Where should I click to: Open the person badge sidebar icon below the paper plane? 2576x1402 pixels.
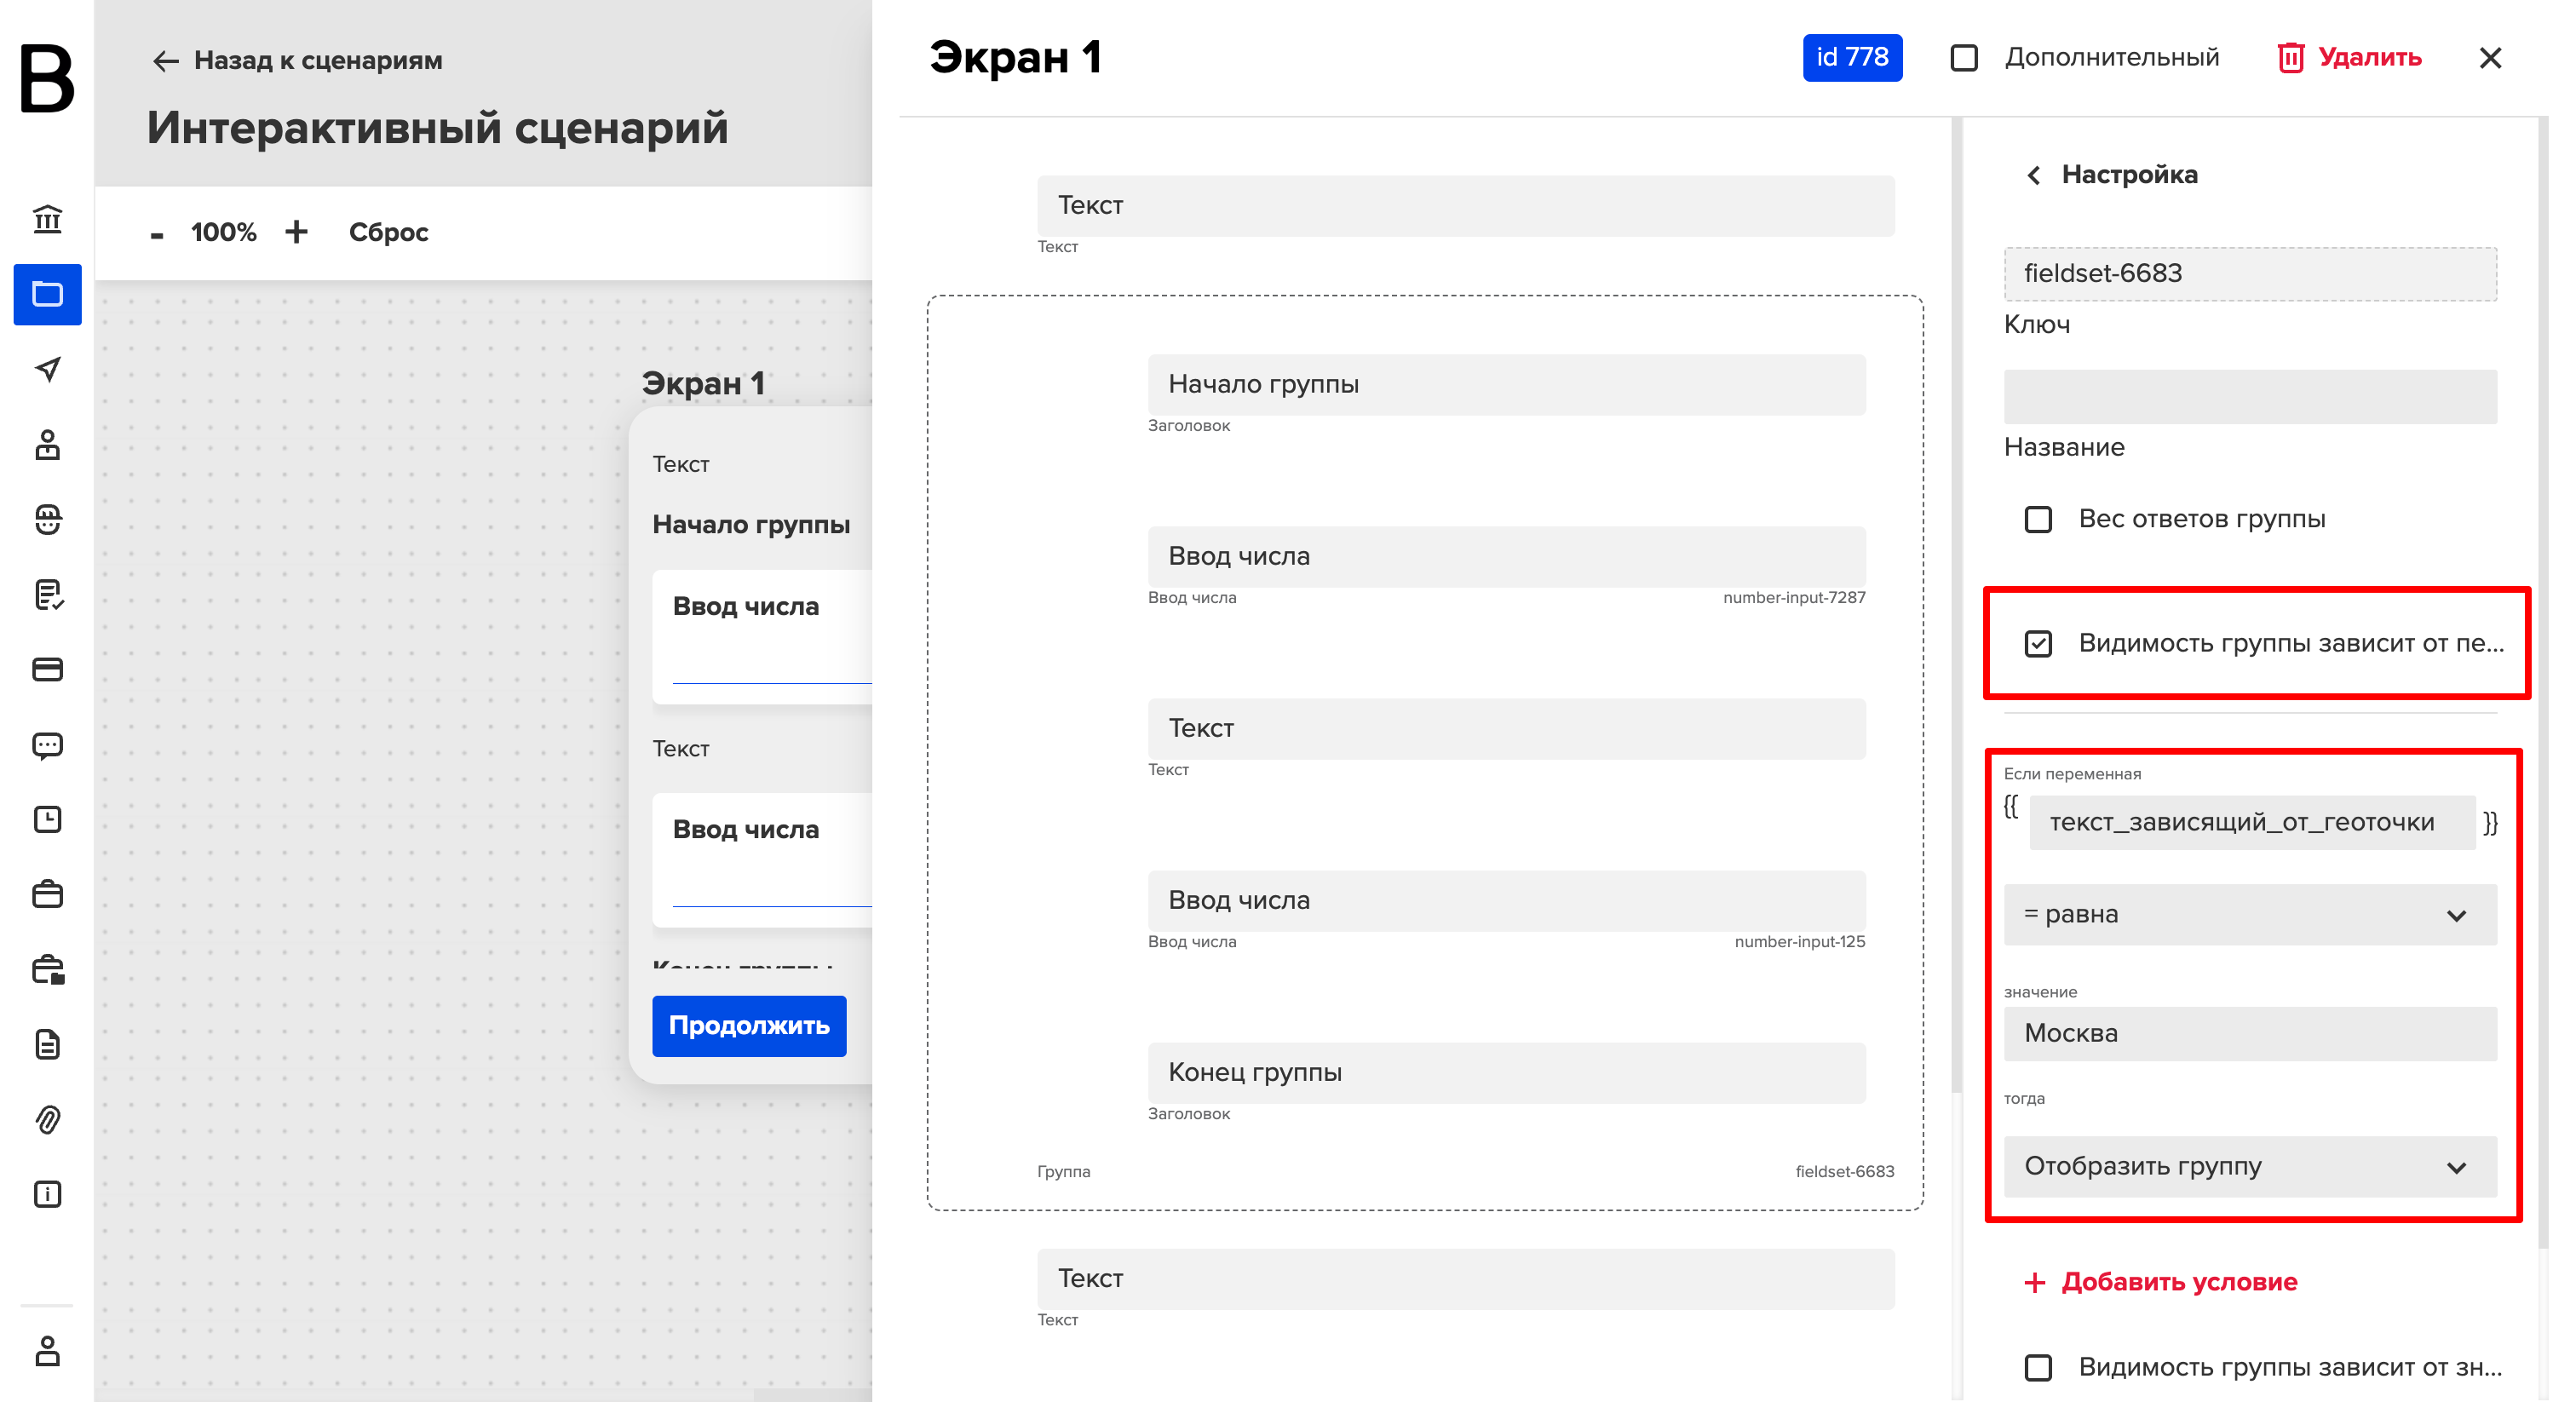(x=47, y=444)
